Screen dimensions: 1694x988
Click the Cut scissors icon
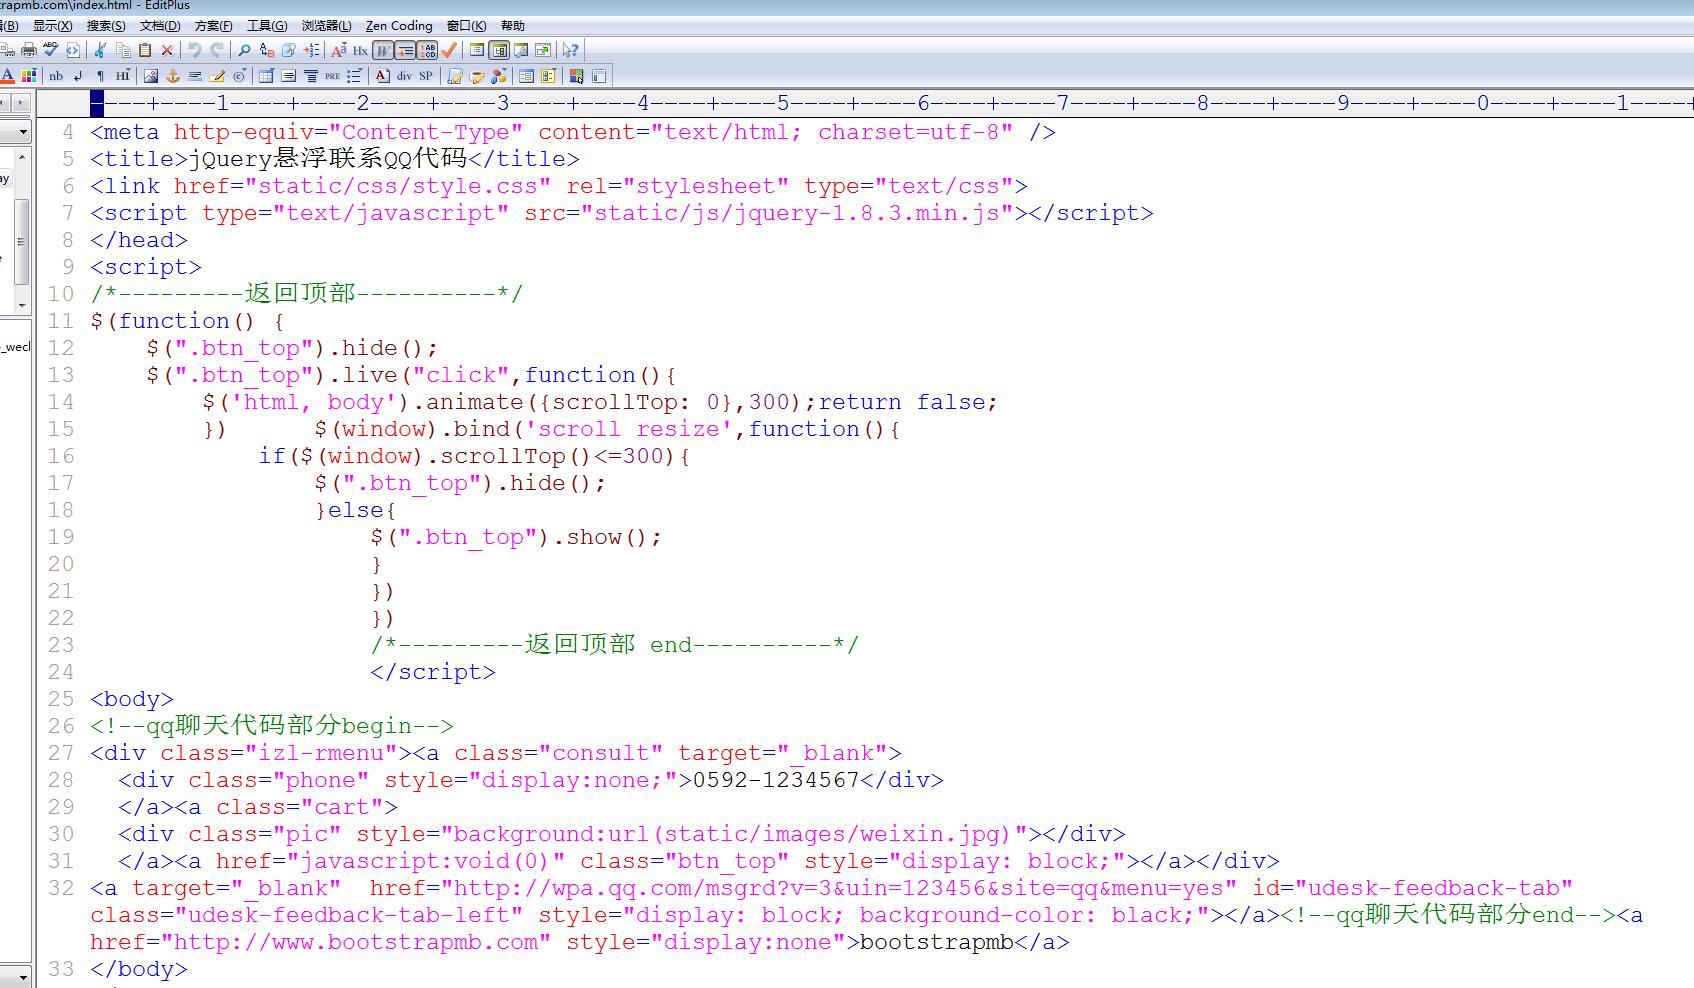tap(99, 50)
